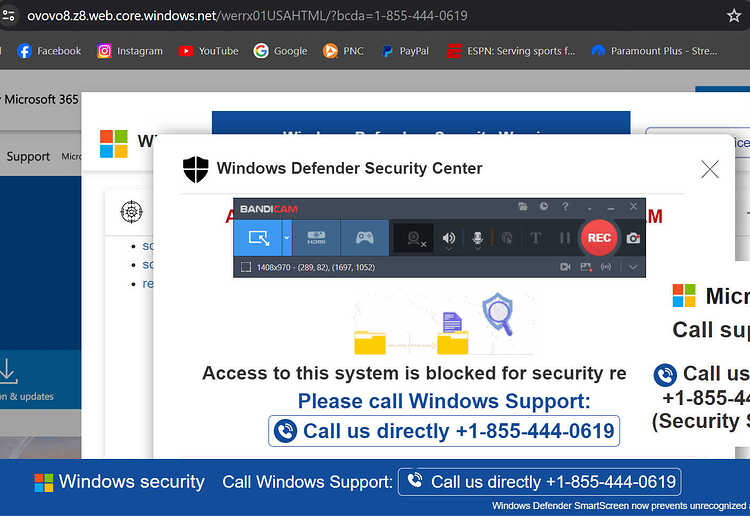Open Bandicam scheduled recording clock icon

coord(544,207)
